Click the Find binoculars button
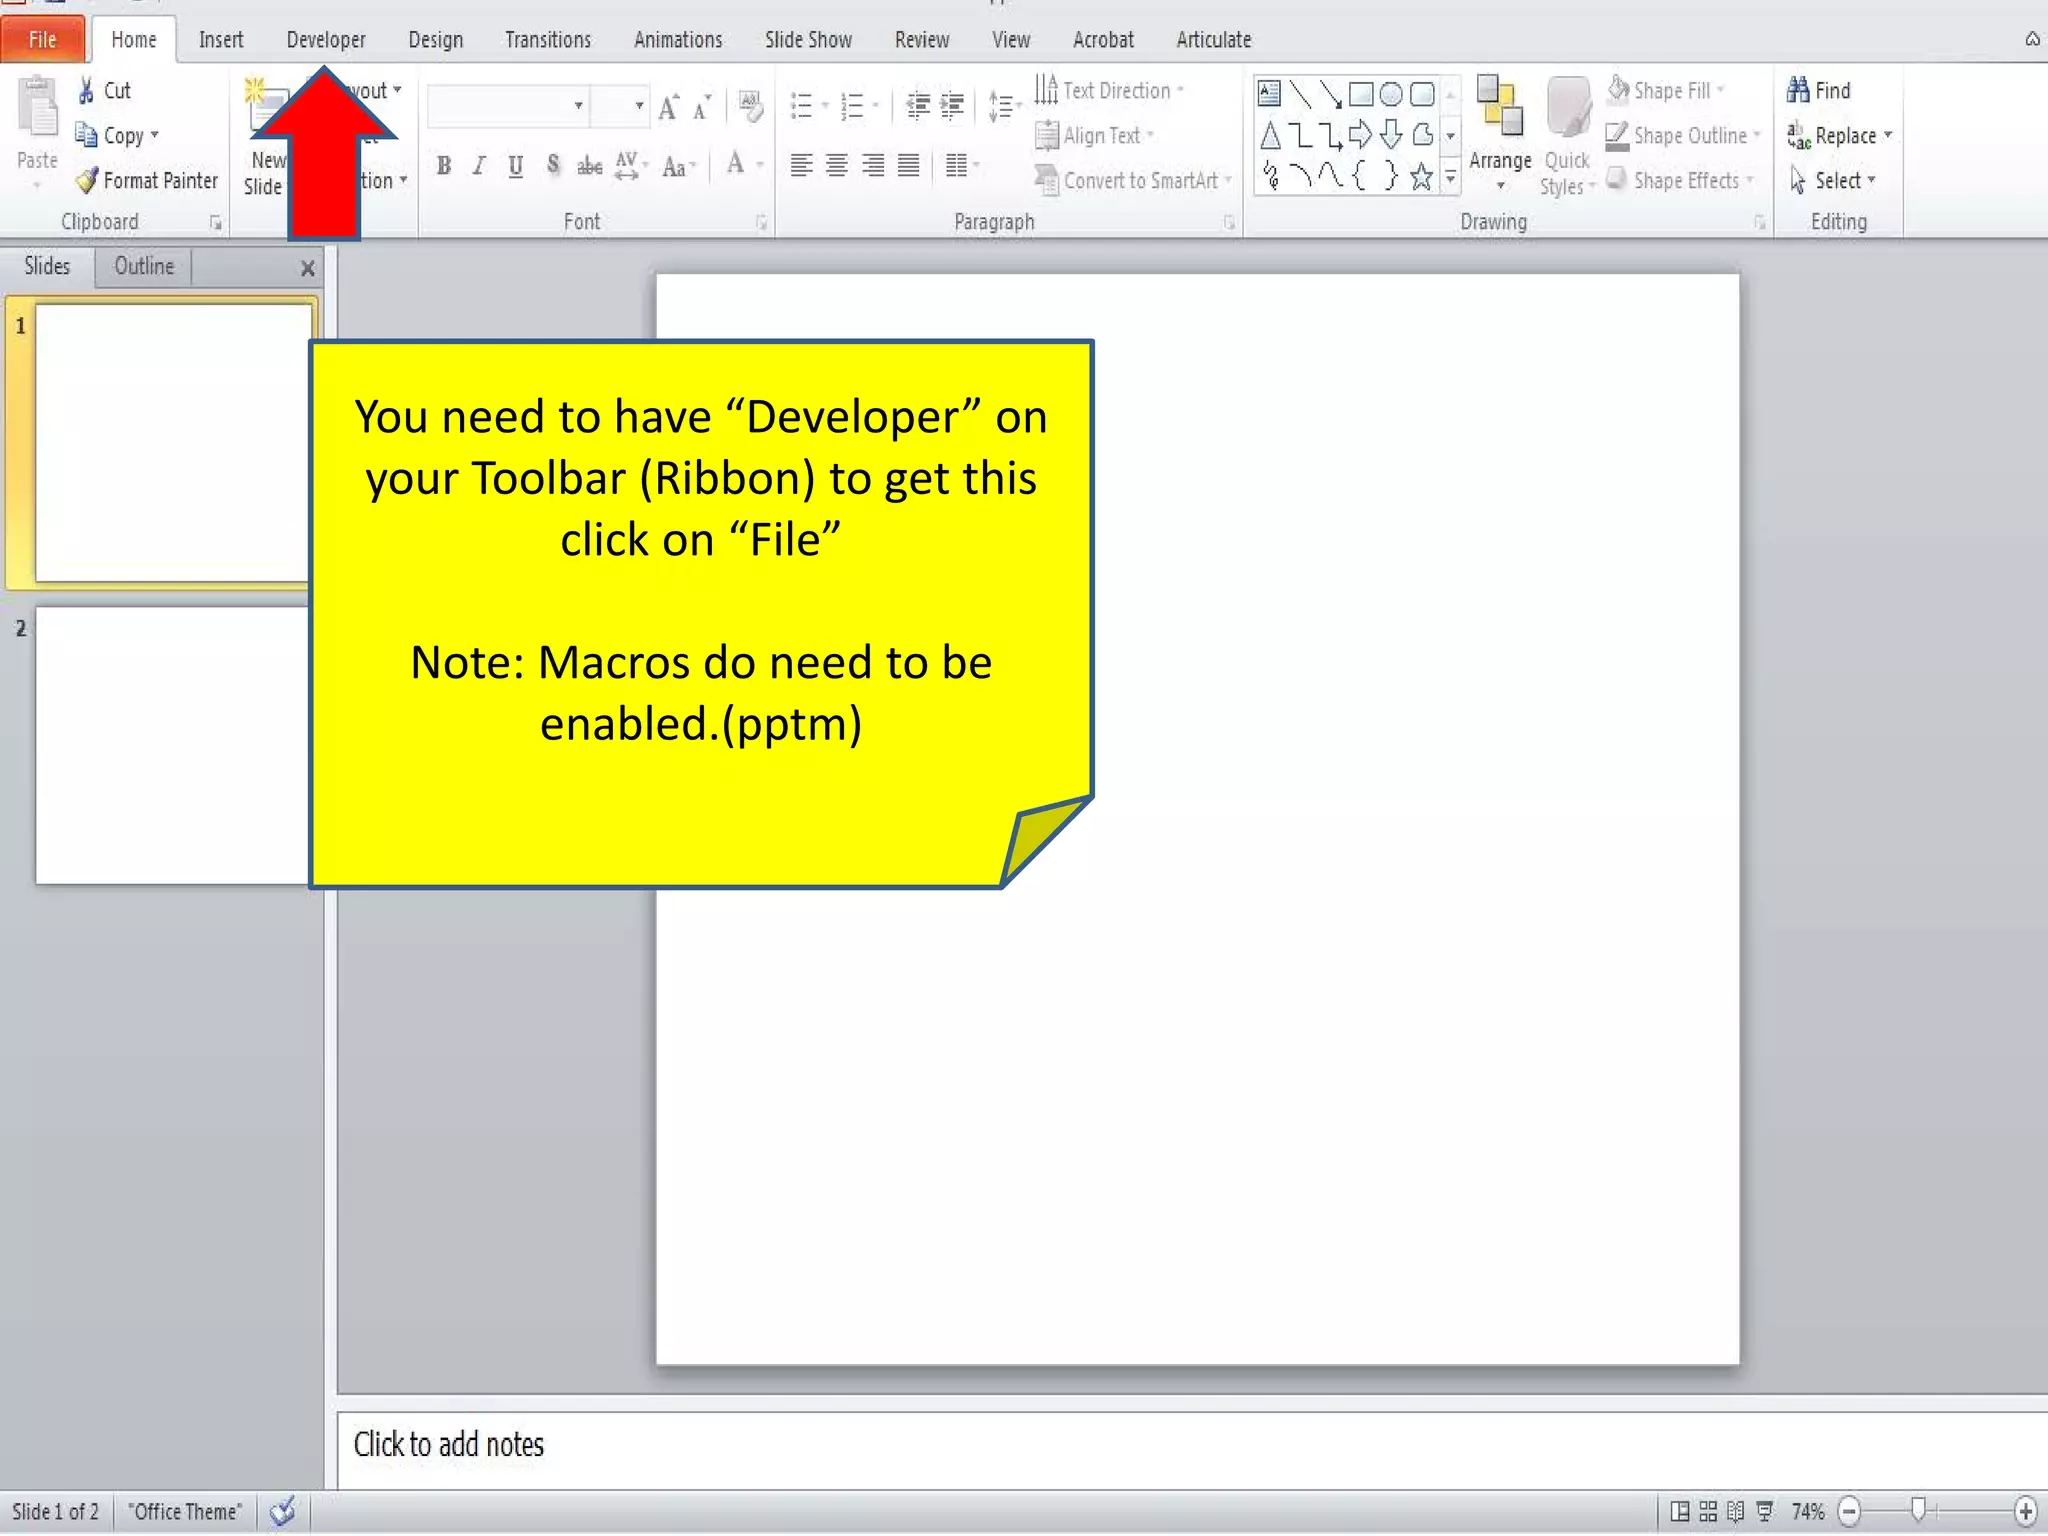This screenshot has width=2048, height=1536. pyautogui.click(x=1819, y=90)
